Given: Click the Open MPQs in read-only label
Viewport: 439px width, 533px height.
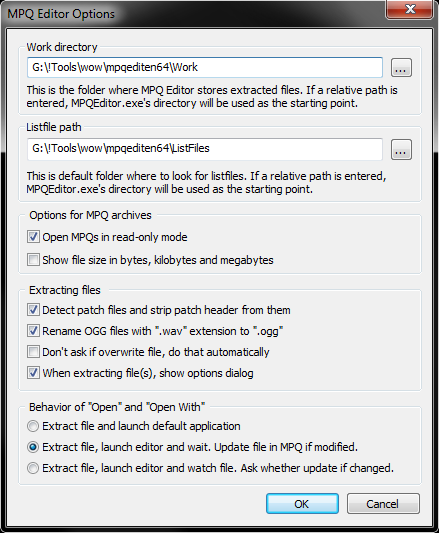Looking at the screenshot, I should coord(115,237).
